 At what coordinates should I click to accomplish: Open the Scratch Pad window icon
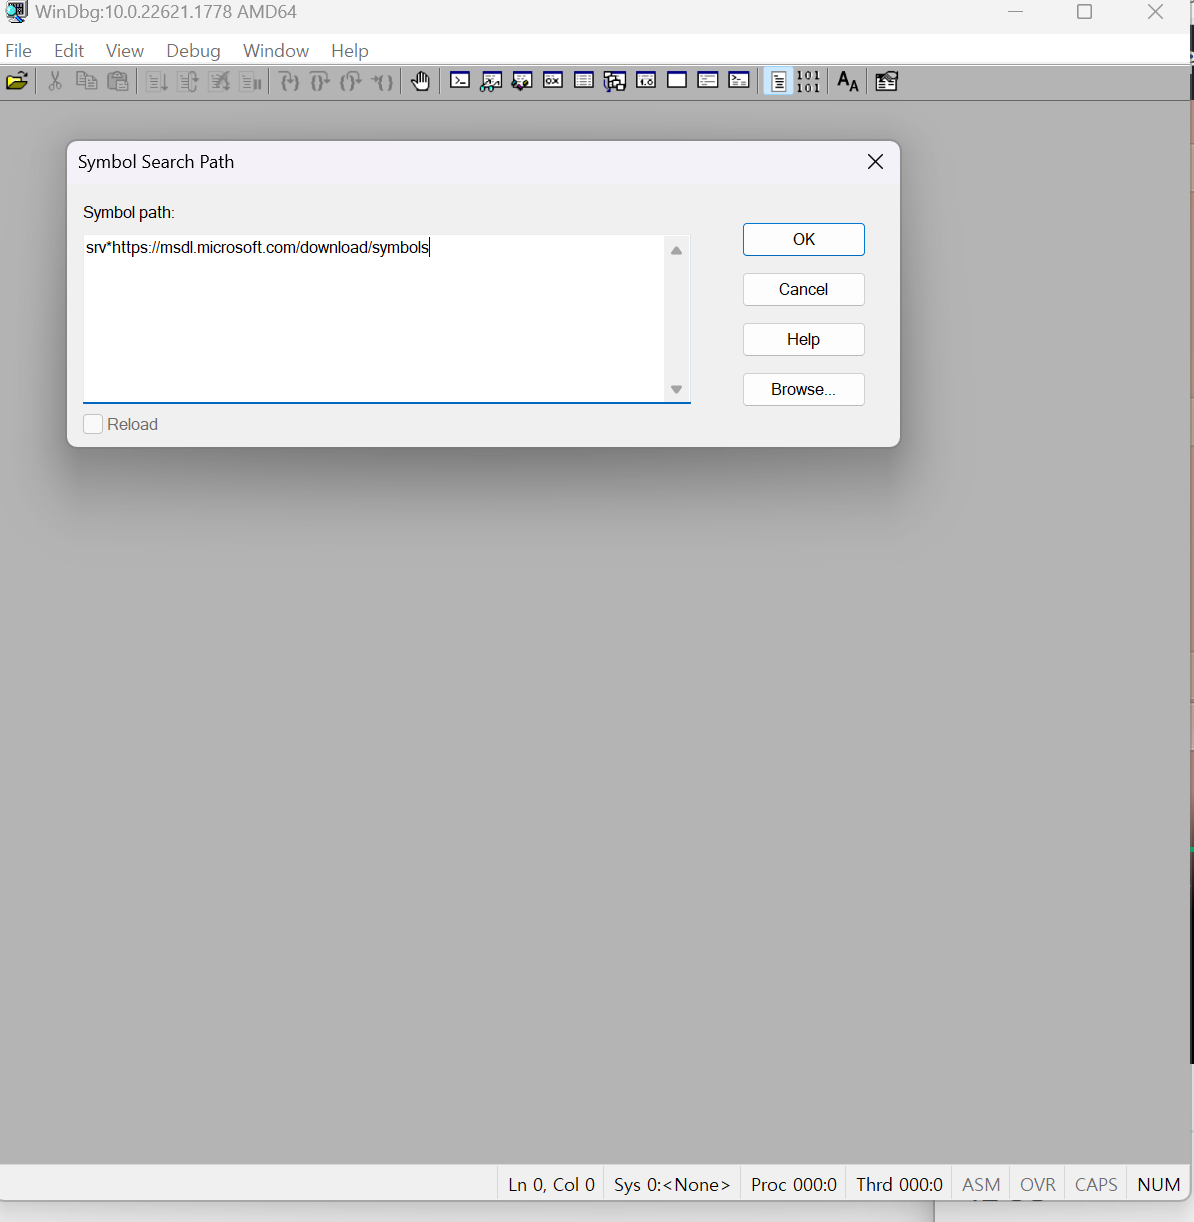coord(677,81)
